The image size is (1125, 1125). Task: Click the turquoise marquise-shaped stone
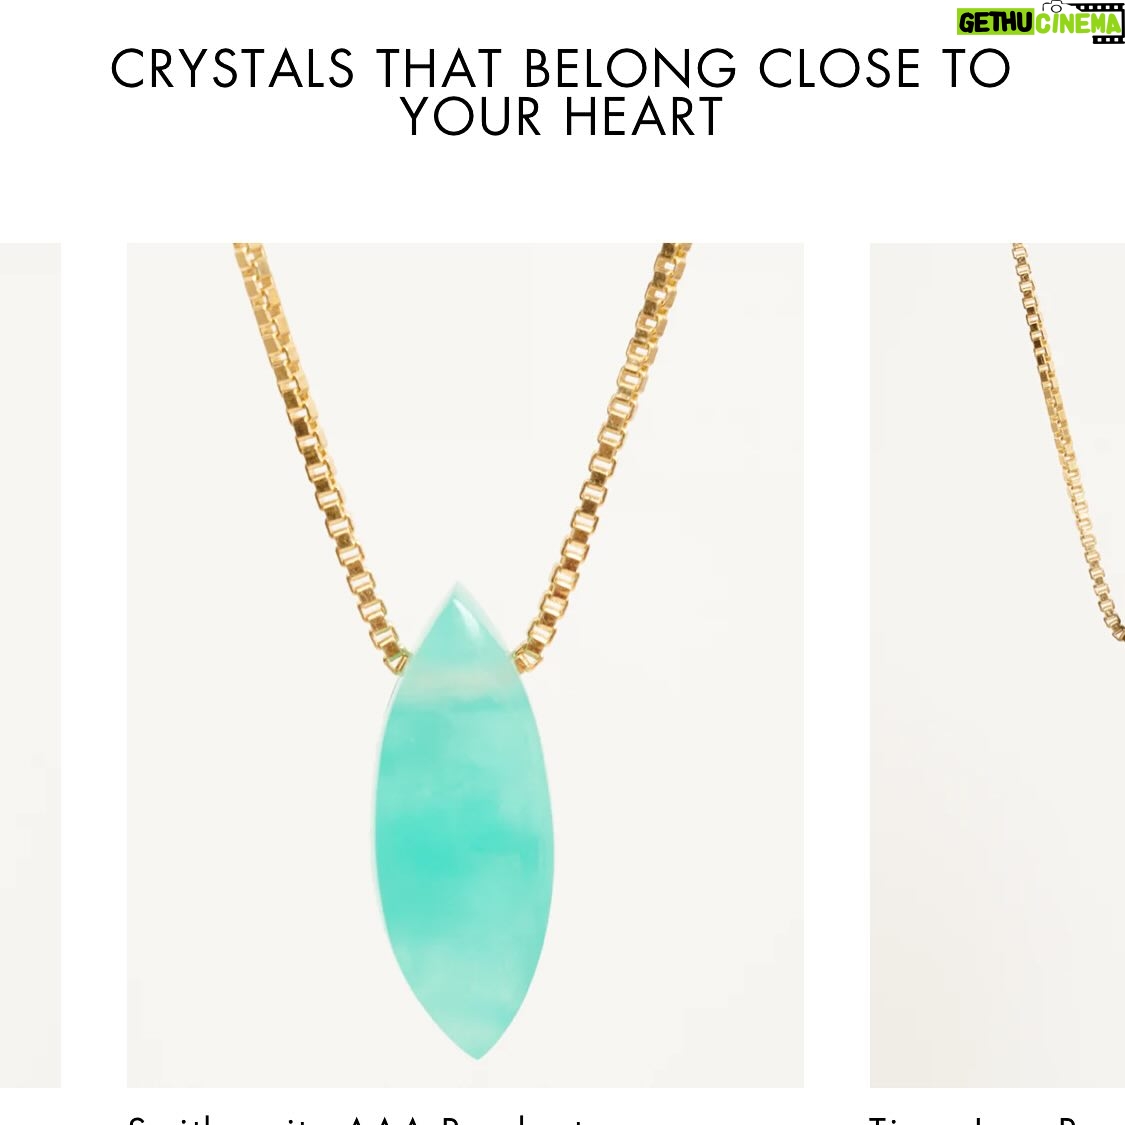coord(464,821)
